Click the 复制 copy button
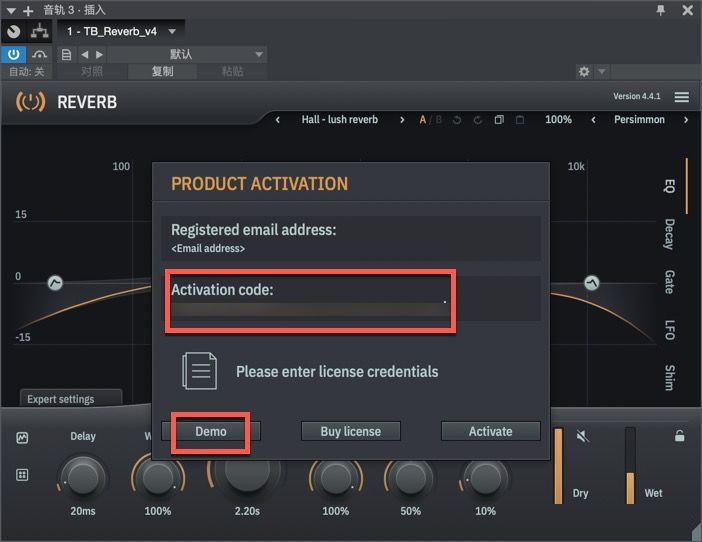The image size is (702, 542). pyautogui.click(x=162, y=72)
